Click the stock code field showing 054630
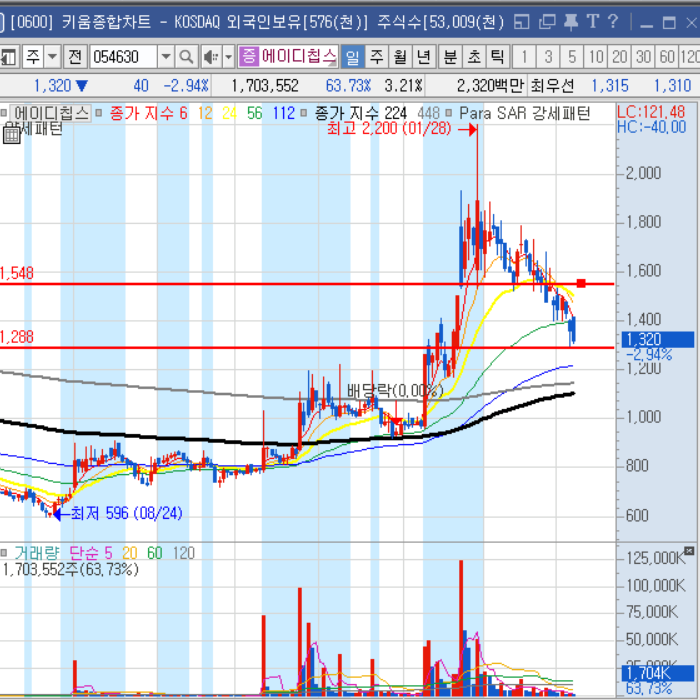Screen dimensions: 700x700 (124, 57)
